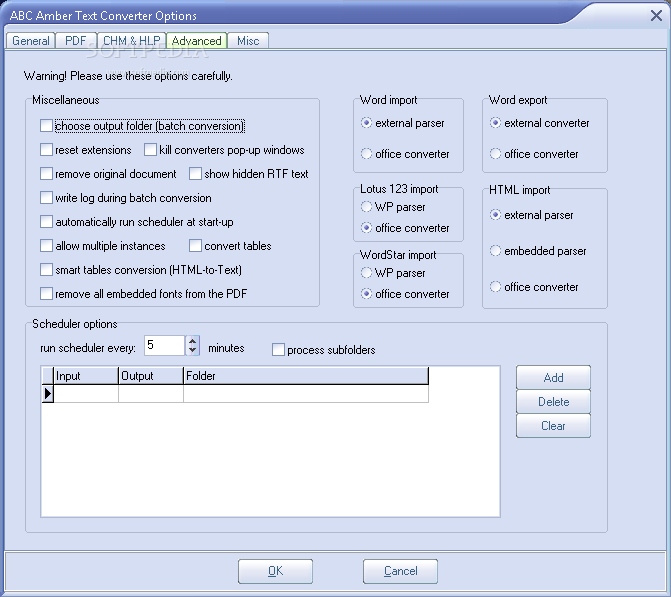The image size is (671, 597).
Task: Click the Add button
Action: coord(553,377)
